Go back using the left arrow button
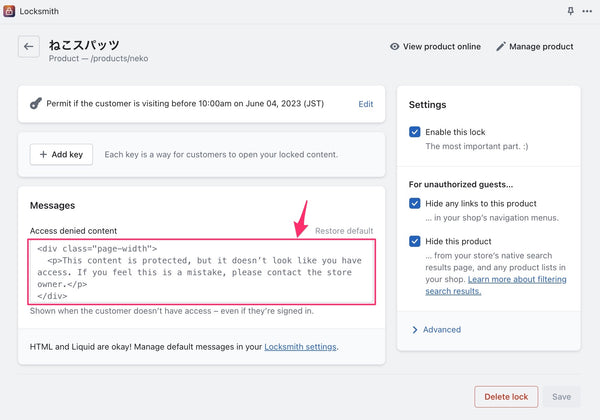The width and height of the screenshot is (600, 420). tap(29, 47)
